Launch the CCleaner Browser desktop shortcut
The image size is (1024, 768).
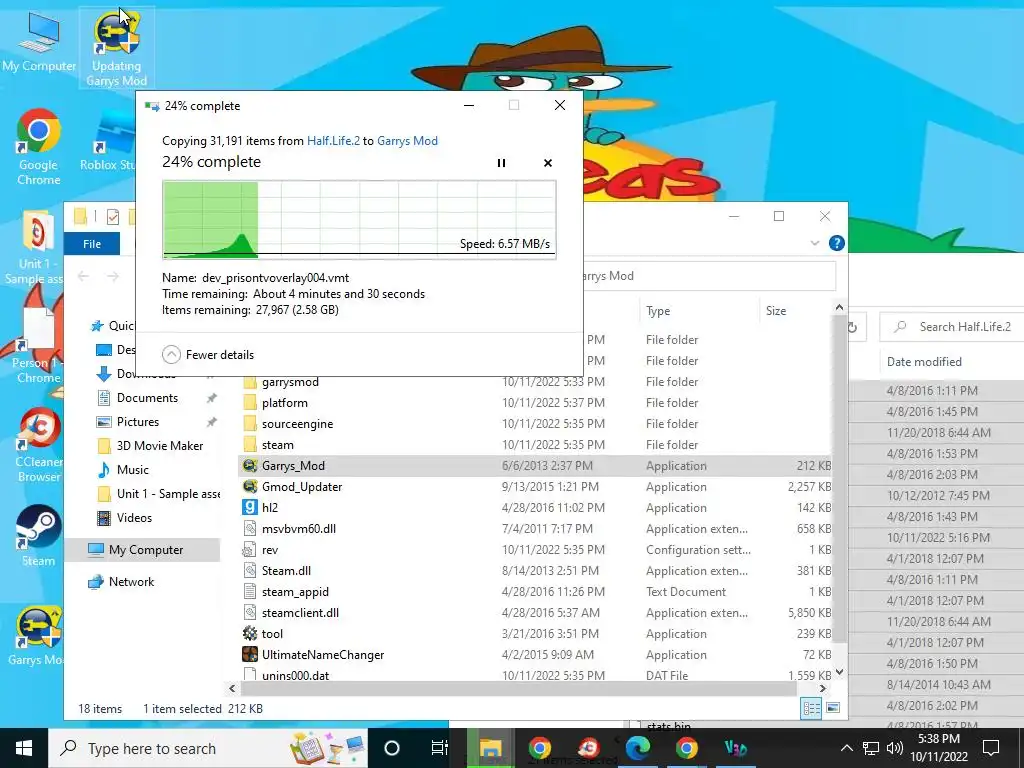pos(38,445)
